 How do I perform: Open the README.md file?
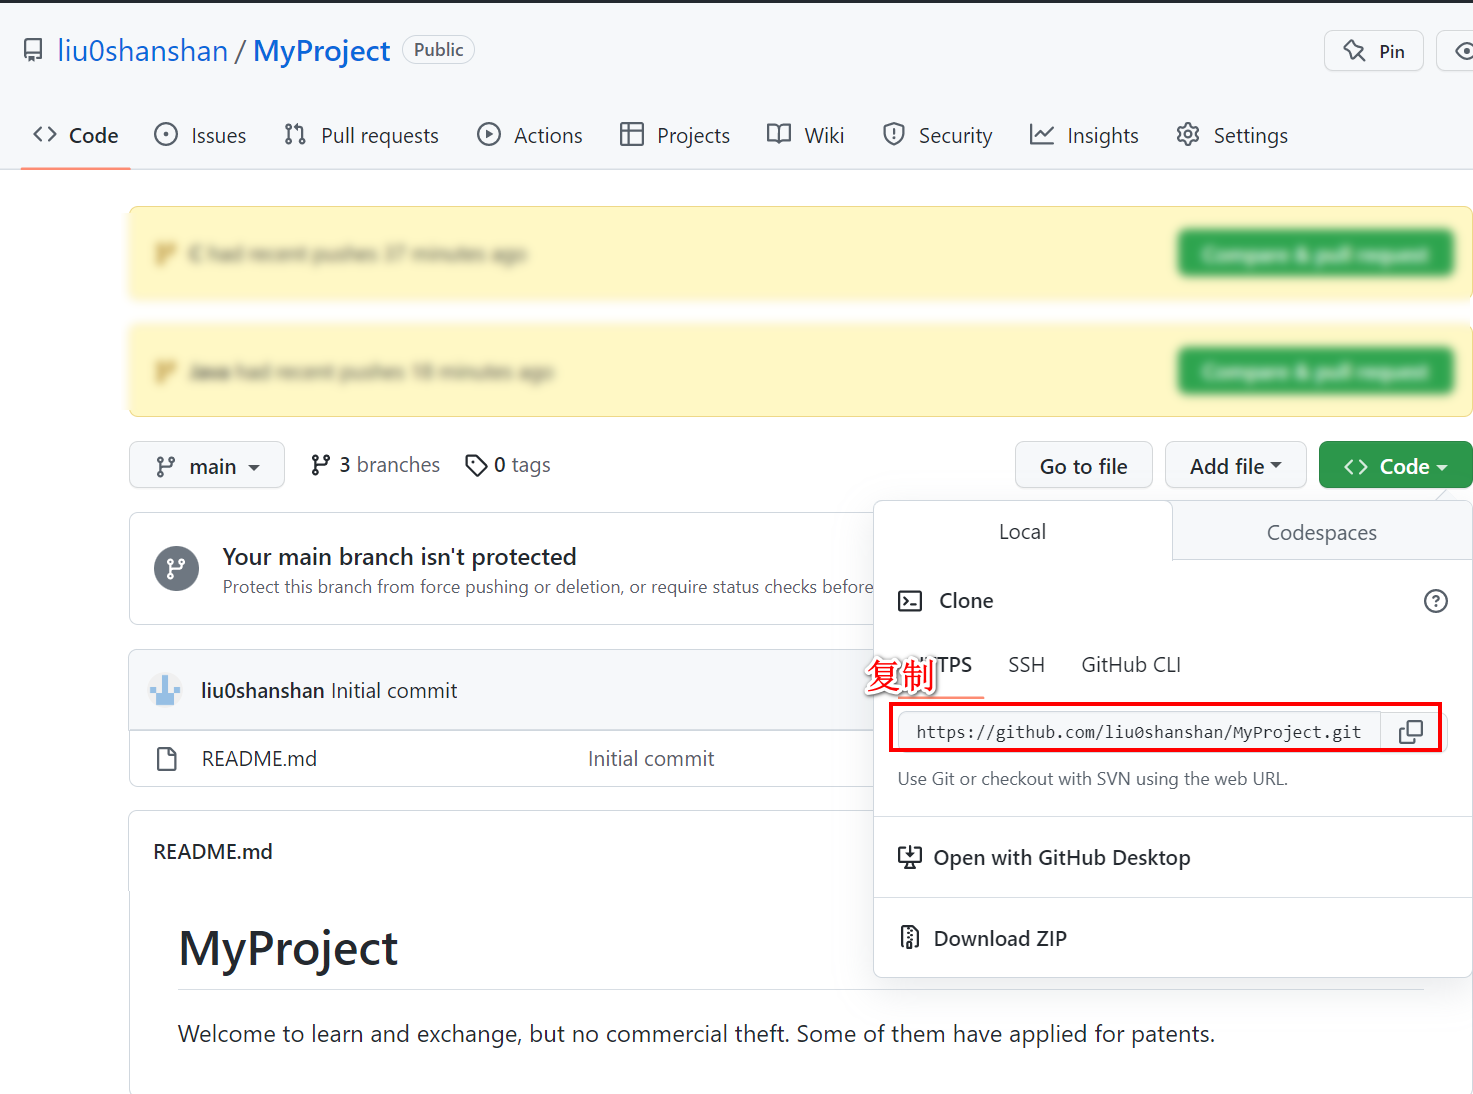259,759
